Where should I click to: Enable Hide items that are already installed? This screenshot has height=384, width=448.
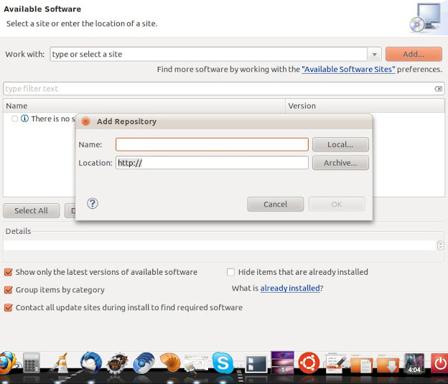pyautogui.click(x=230, y=272)
